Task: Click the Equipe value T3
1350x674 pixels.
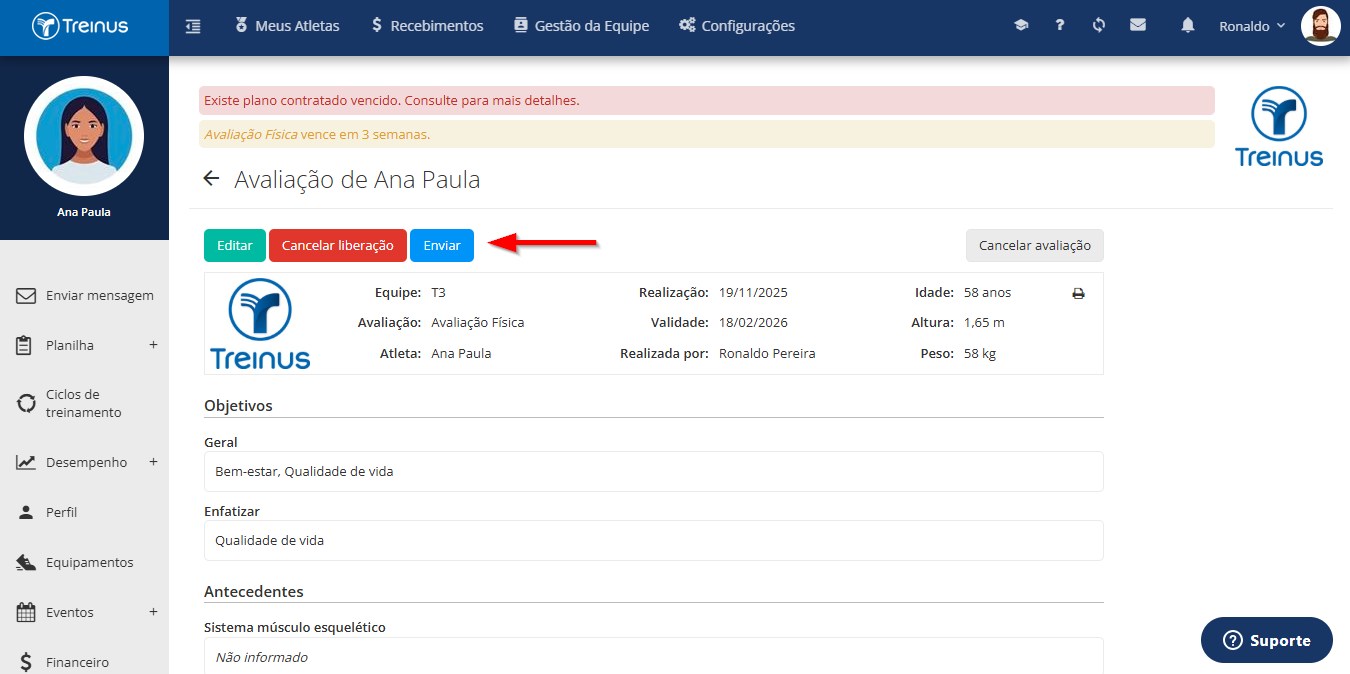Action: (438, 293)
